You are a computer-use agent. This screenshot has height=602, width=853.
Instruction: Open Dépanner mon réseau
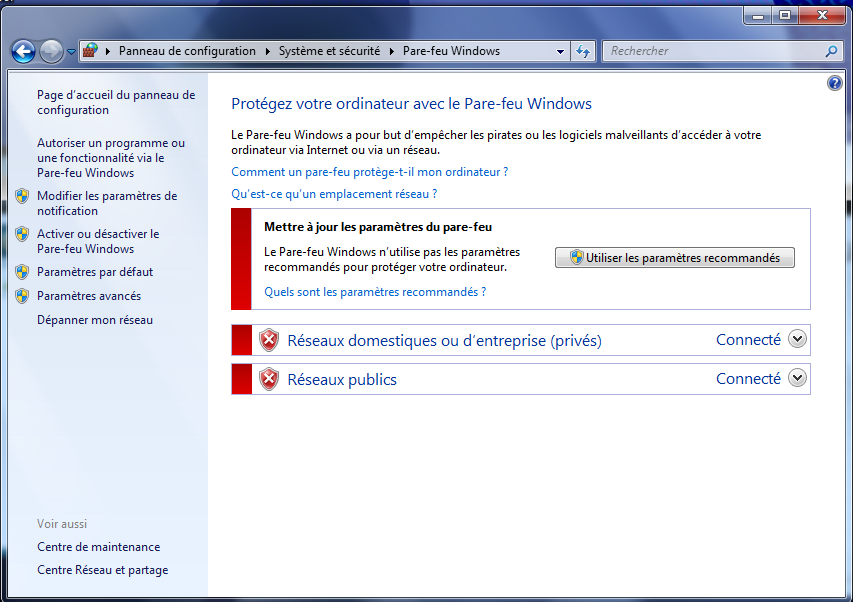click(95, 320)
